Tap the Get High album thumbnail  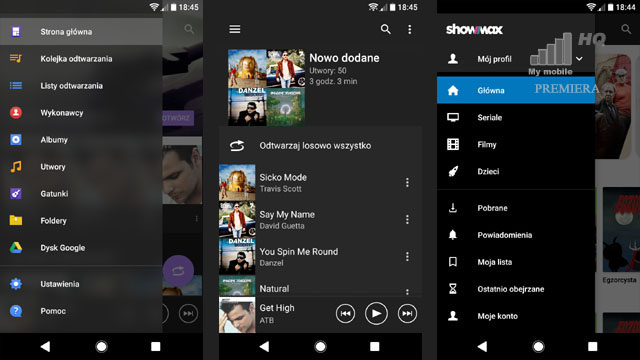tap(237, 314)
